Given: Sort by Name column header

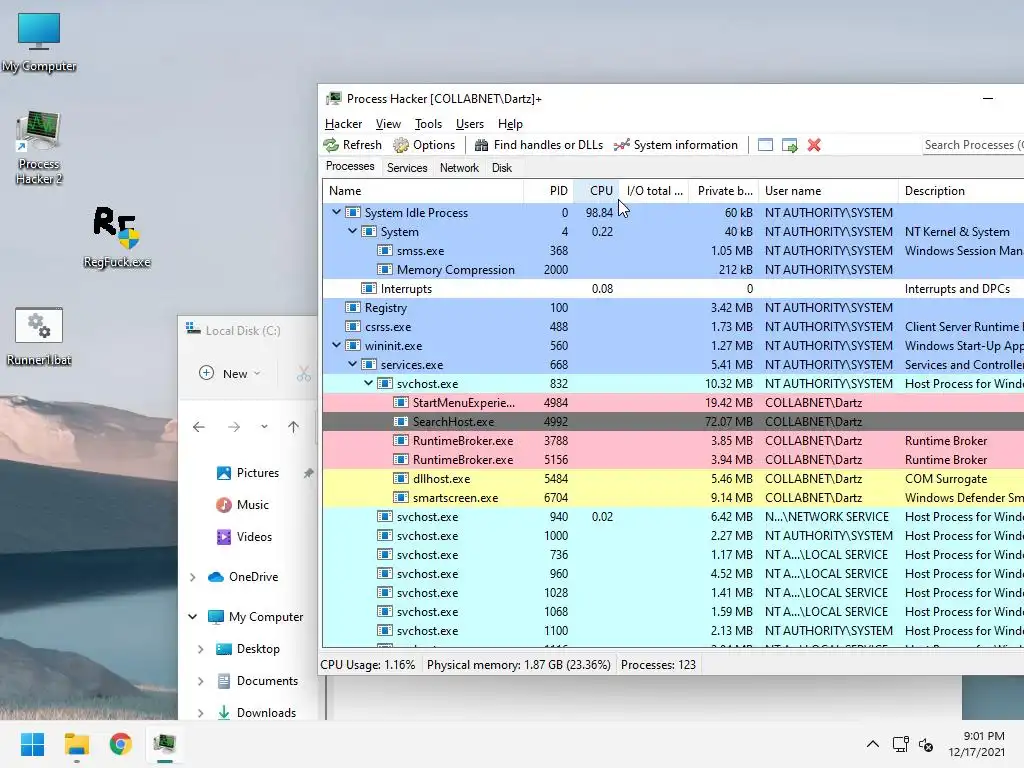Looking at the screenshot, I should click(423, 191).
